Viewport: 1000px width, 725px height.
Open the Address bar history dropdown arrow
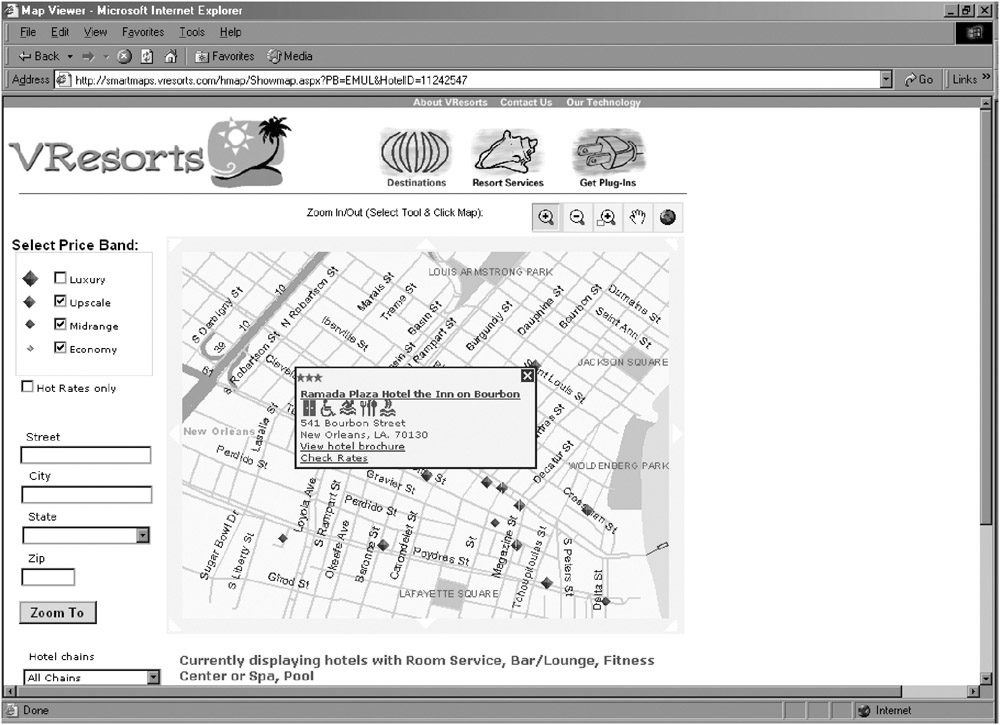(x=886, y=80)
